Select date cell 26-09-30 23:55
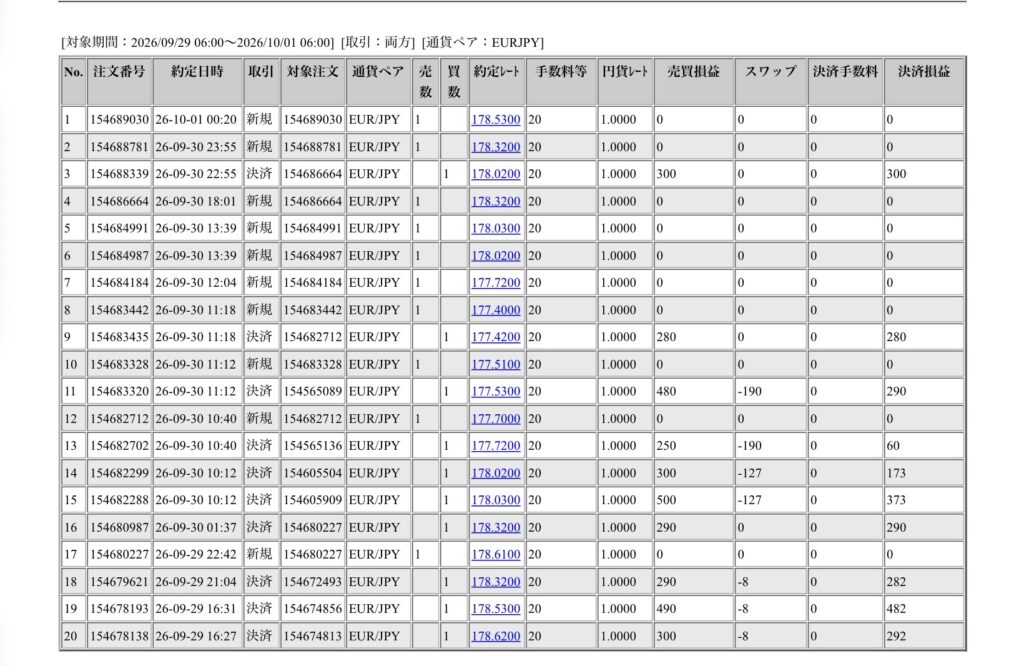The image size is (1024, 666). click(x=196, y=147)
